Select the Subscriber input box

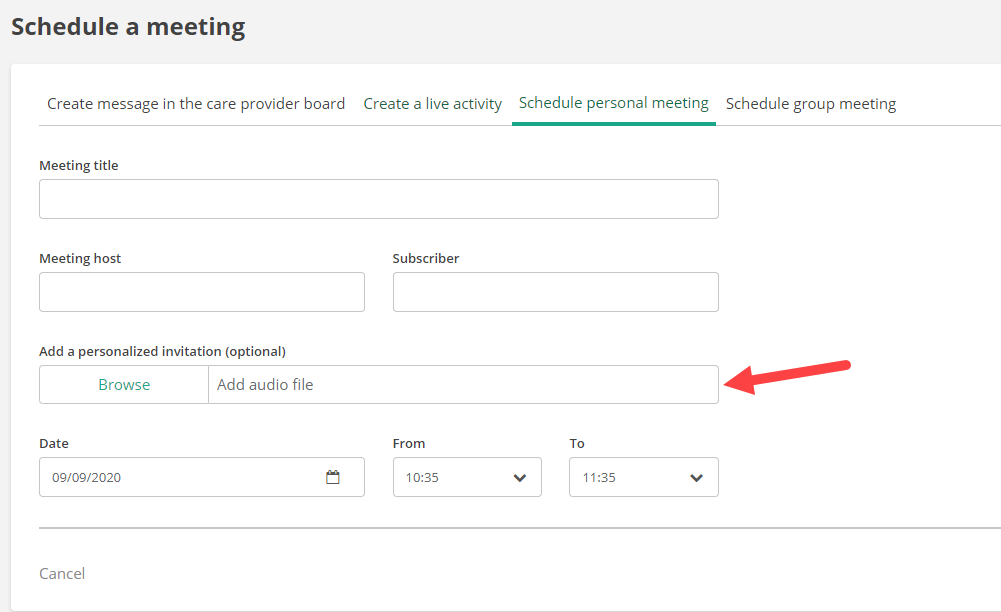click(x=555, y=292)
